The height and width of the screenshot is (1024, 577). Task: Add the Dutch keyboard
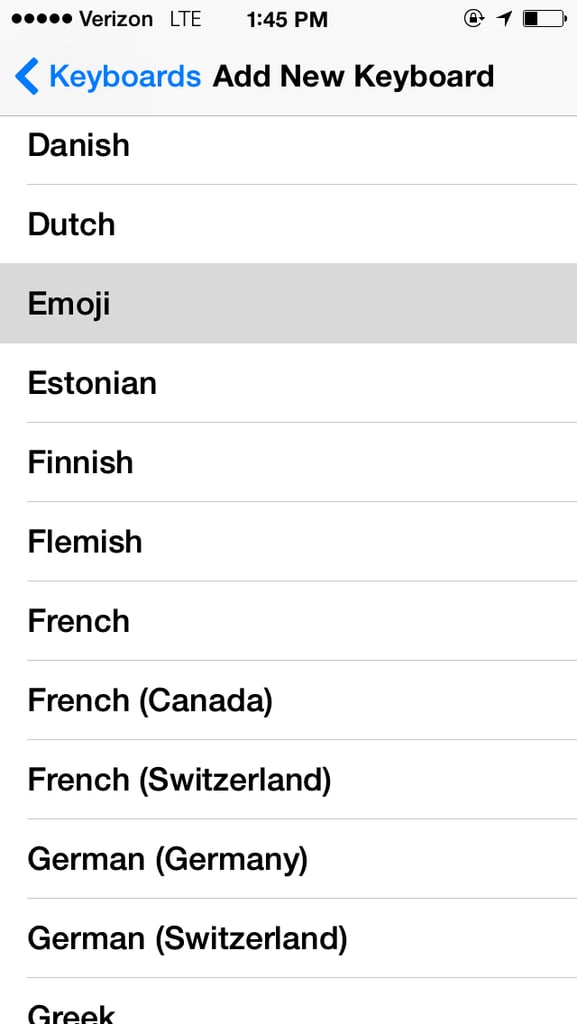click(288, 224)
